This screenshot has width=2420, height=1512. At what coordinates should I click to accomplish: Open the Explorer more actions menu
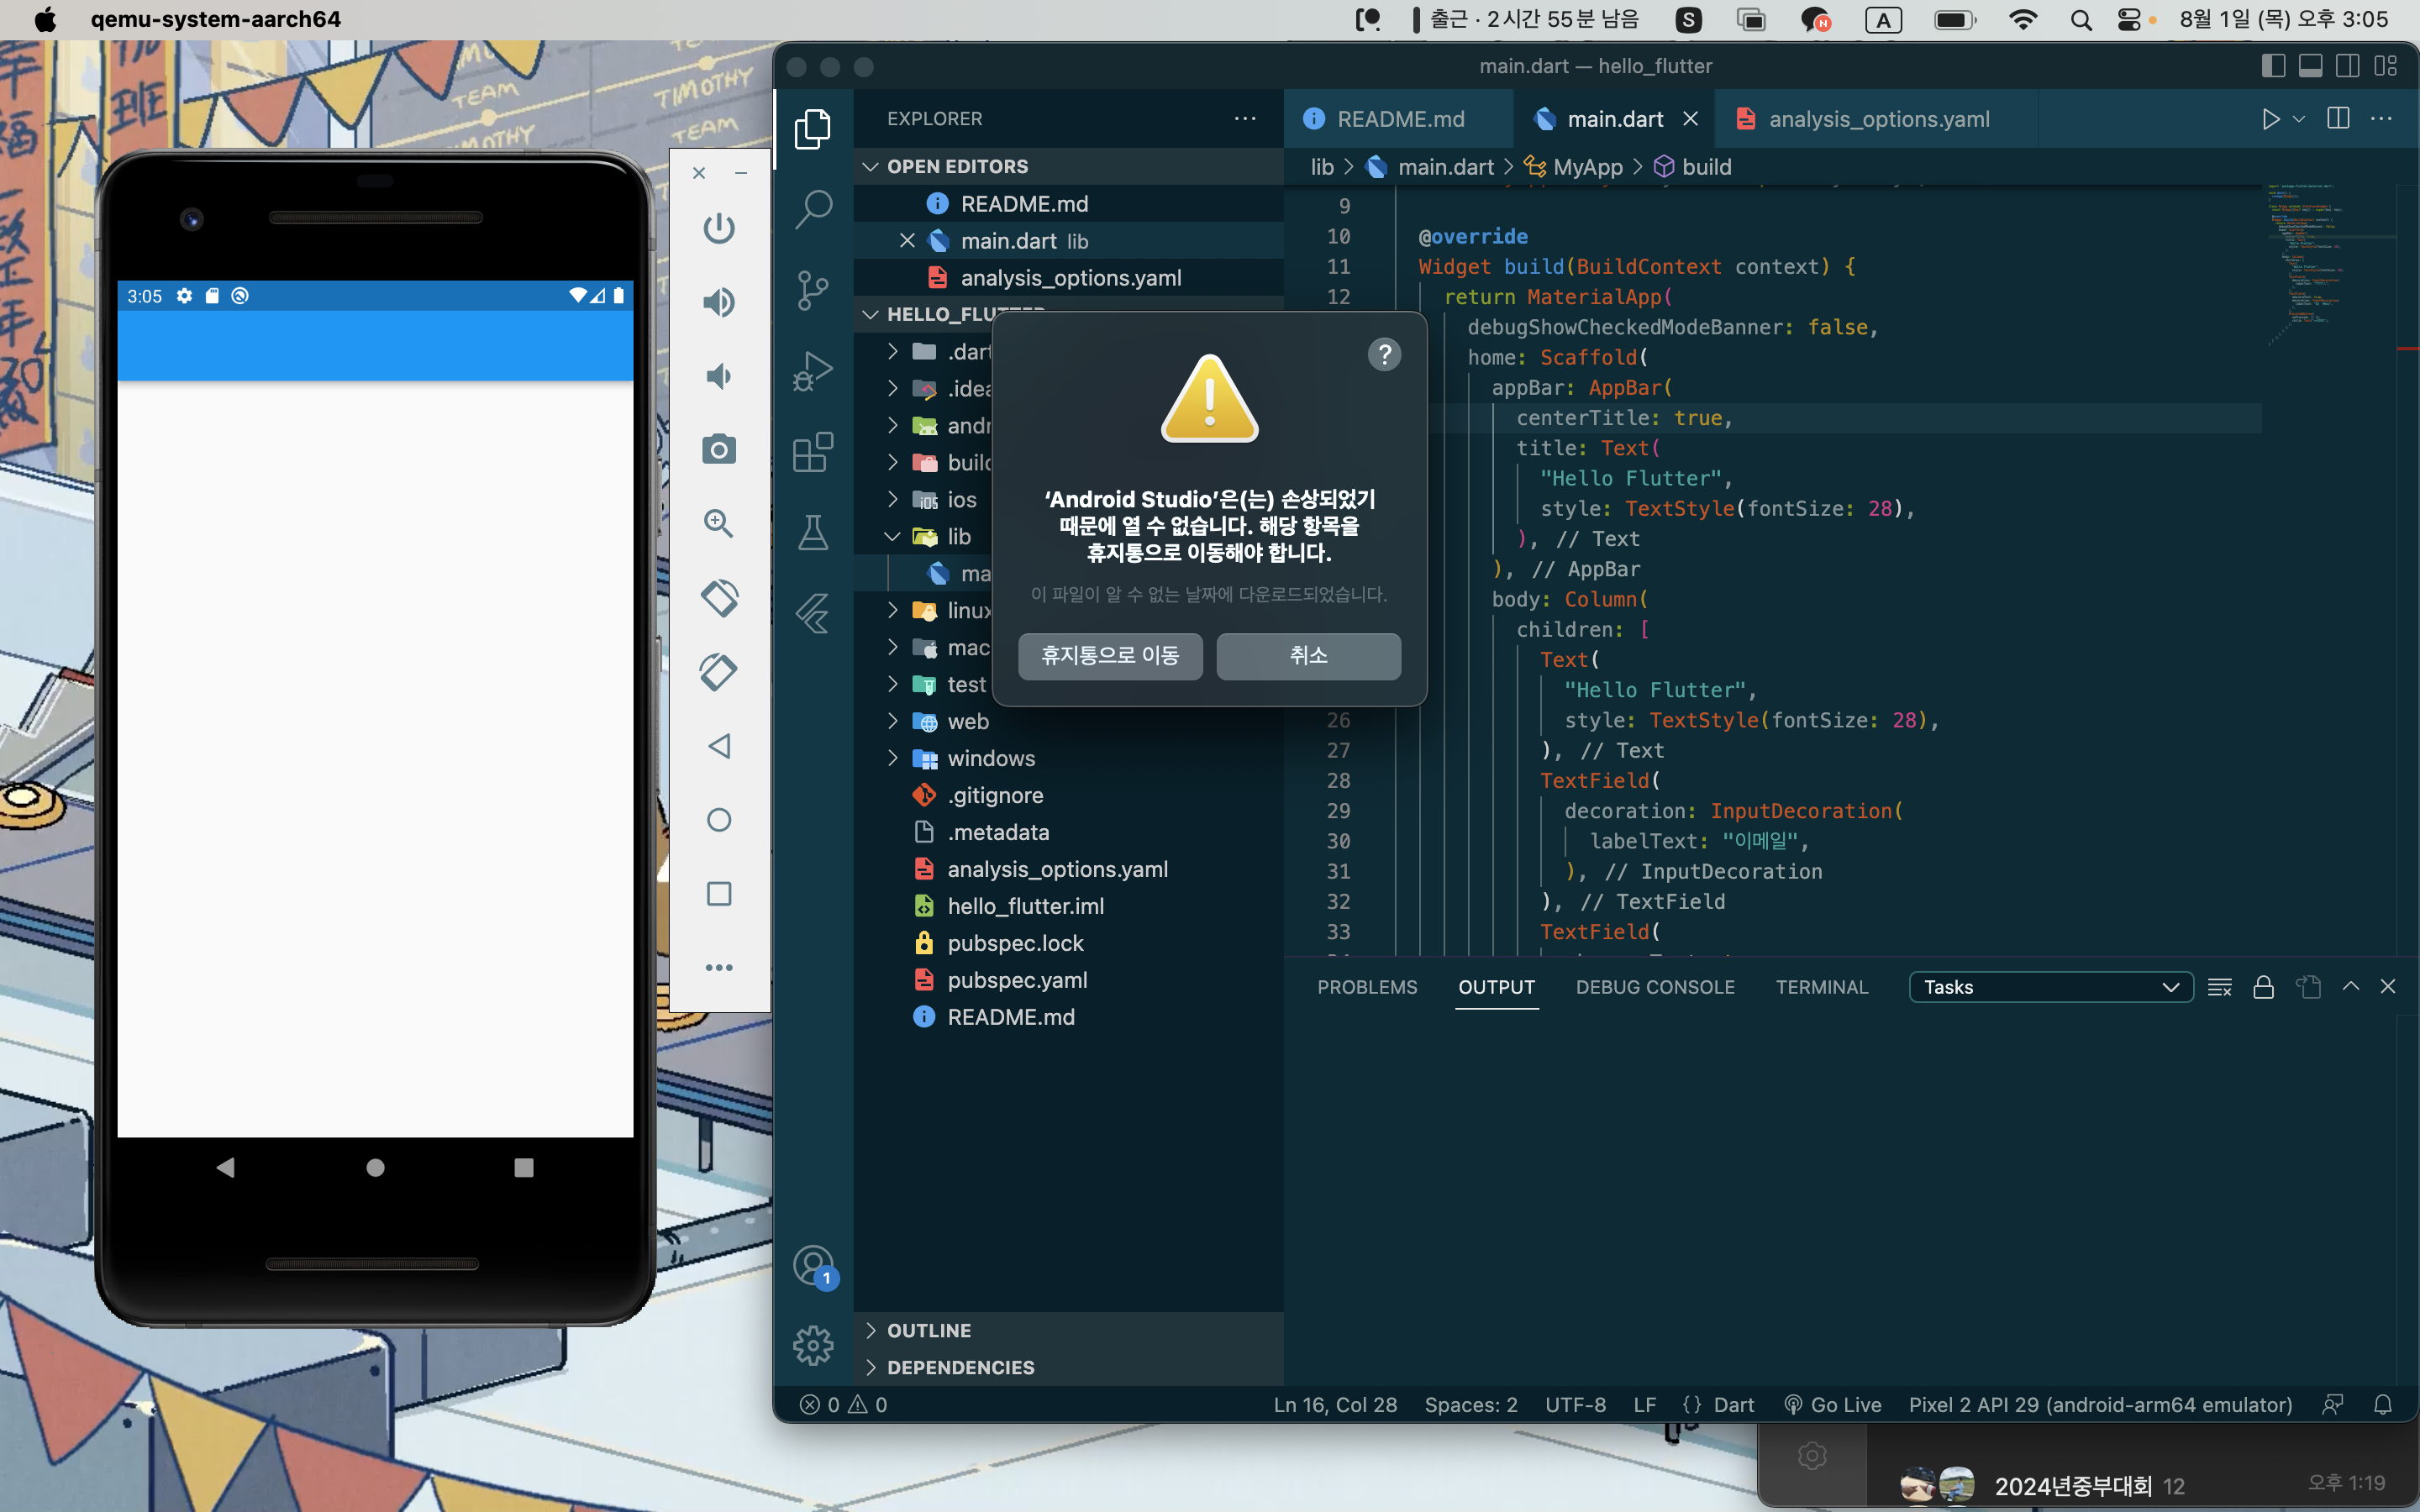point(1245,119)
